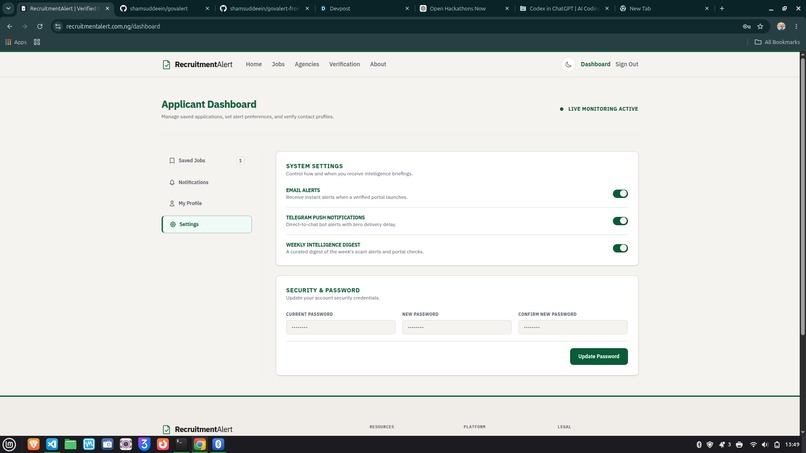The image size is (806, 453).
Task: Open Visual Studio Code from taskbar
Action: coord(52,444)
